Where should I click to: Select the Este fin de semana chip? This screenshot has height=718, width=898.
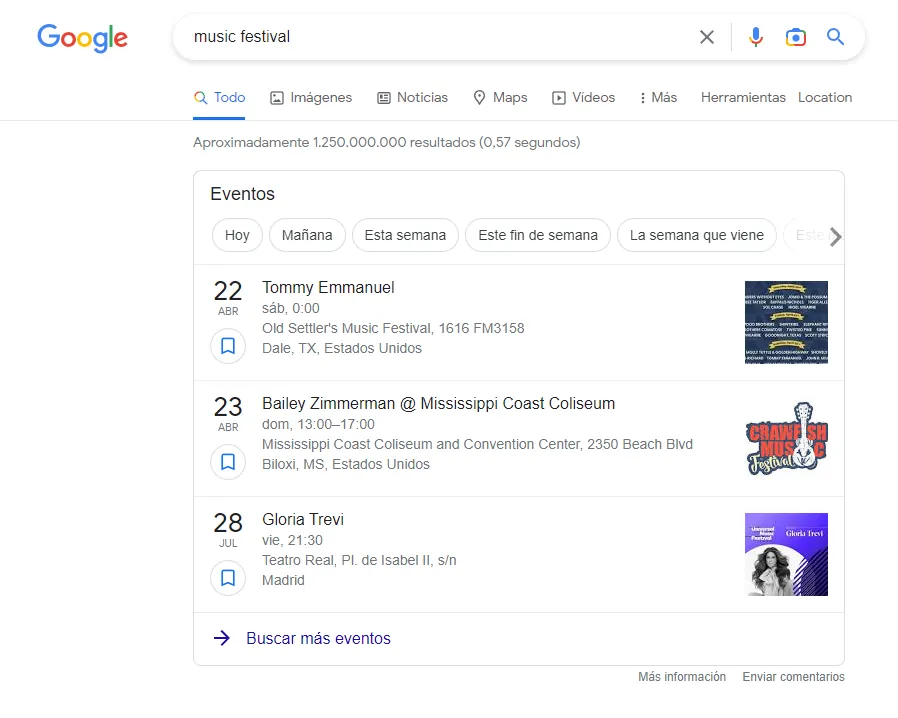[x=538, y=235]
